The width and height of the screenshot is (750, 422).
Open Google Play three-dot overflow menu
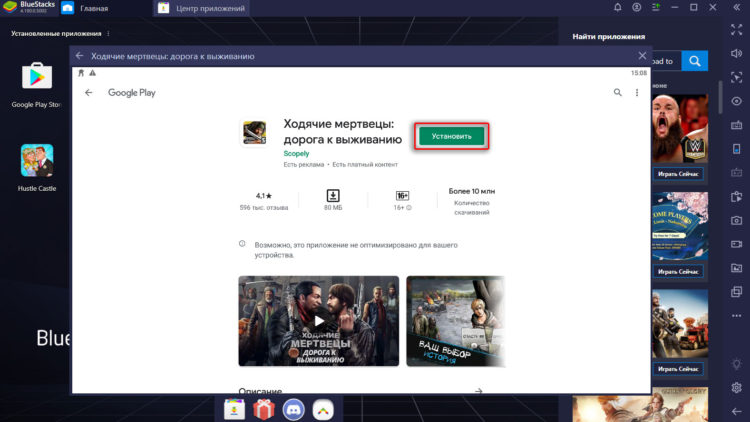[637, 92]
